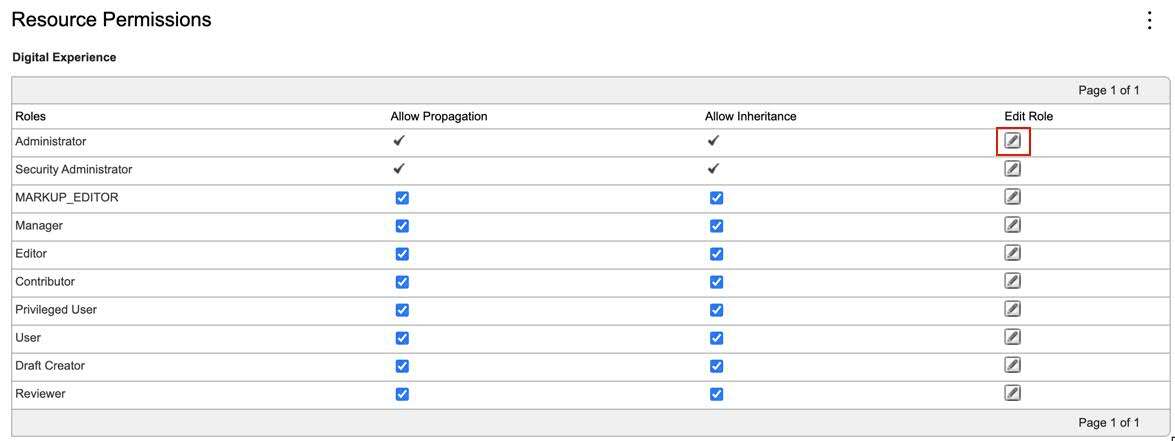This screenshot has width=1175, height=441.
Task: Uncheck Allow Inheritance for Contributor
Action: (x=716, y=282)
